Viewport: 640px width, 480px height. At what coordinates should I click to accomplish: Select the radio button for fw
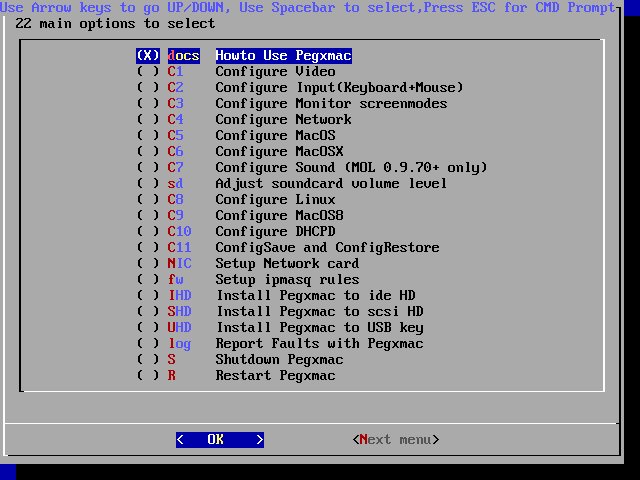pyautogui.click(x=148, y=279)
